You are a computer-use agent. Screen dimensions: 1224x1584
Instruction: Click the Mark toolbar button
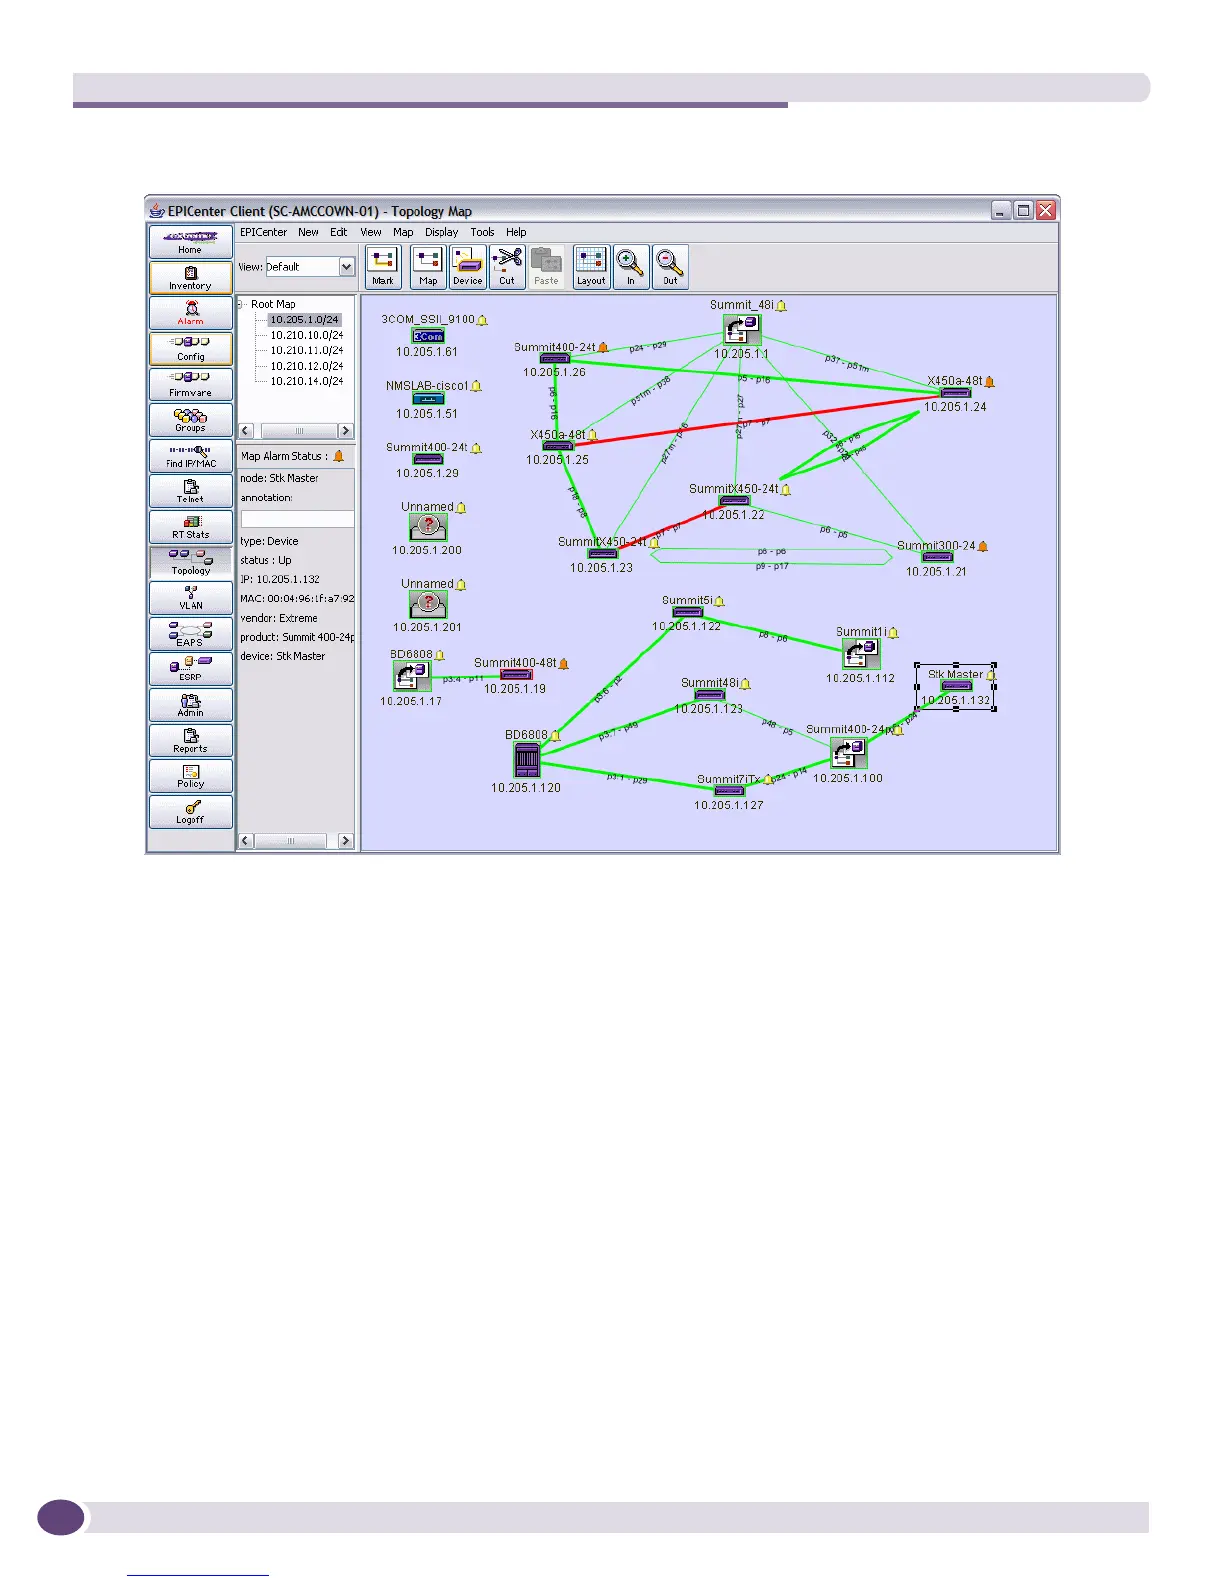pyautogui.click(x=383, y=267)
